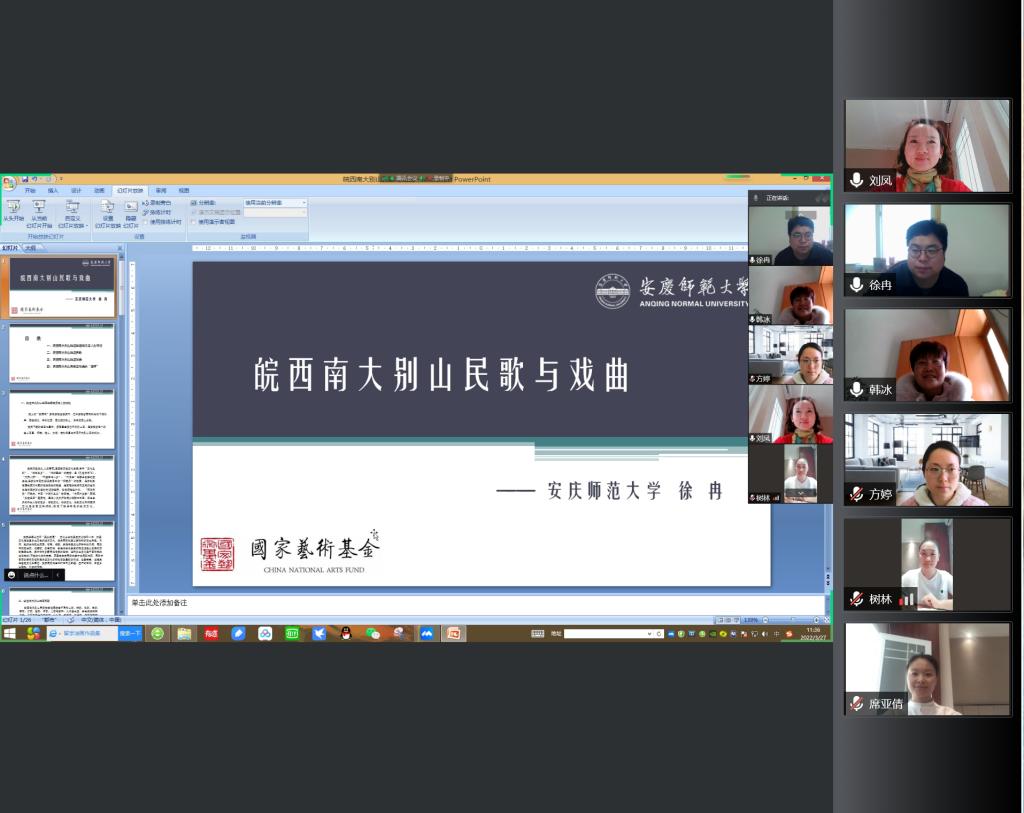Open the WeChat icon in taskbar
Screen dimensions: 1024x813
pyautogui.click(x=373, y=633)
